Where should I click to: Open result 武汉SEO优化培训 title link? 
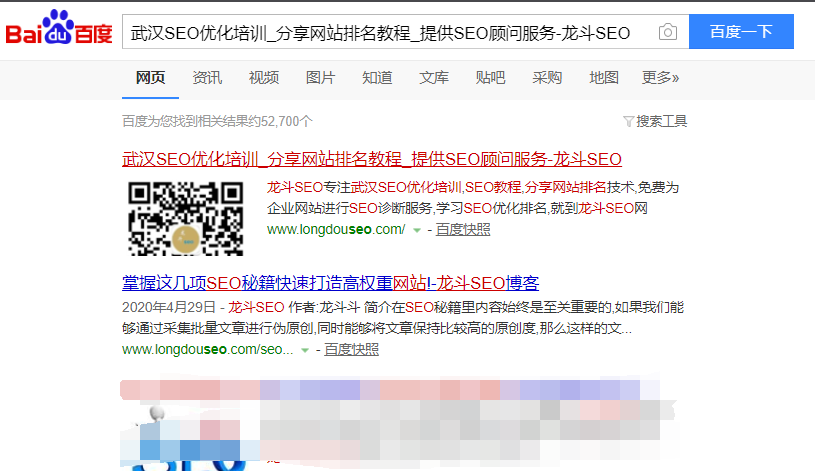(372, 159)
